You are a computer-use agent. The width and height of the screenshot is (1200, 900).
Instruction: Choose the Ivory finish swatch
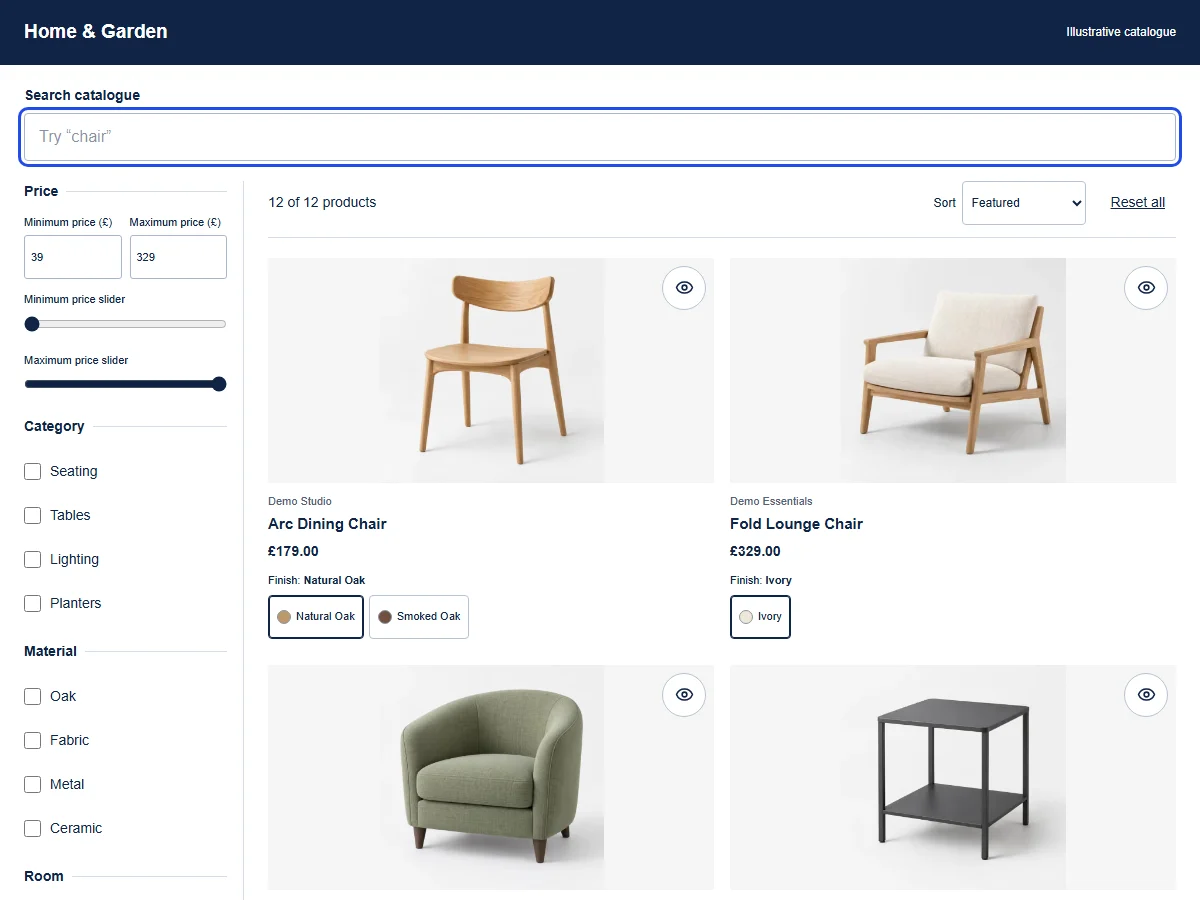point(760,617)
